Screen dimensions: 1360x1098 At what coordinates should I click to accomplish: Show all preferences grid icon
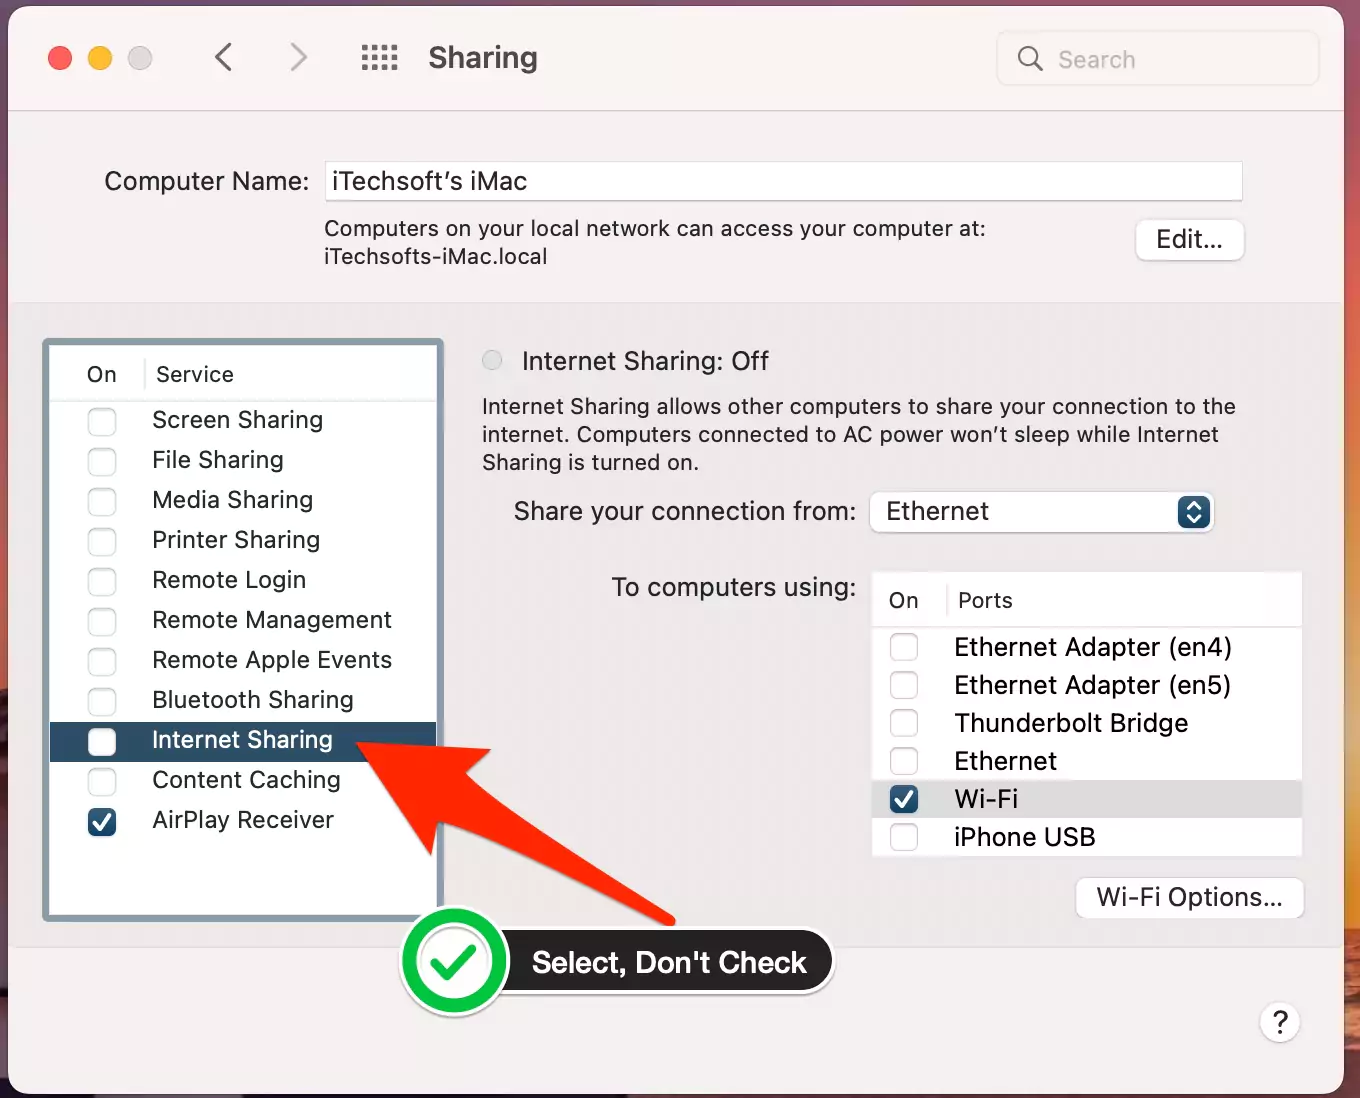point(380,58)
